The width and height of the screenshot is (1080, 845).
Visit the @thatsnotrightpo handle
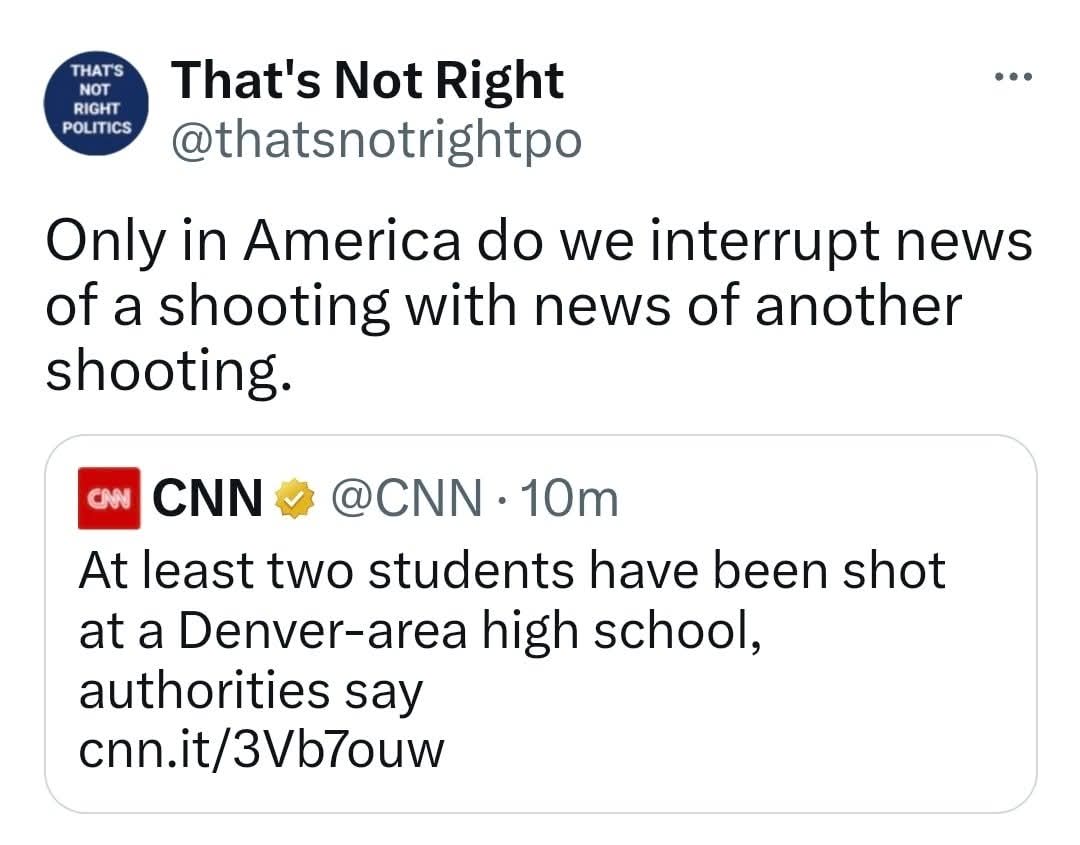pos(376,141)
